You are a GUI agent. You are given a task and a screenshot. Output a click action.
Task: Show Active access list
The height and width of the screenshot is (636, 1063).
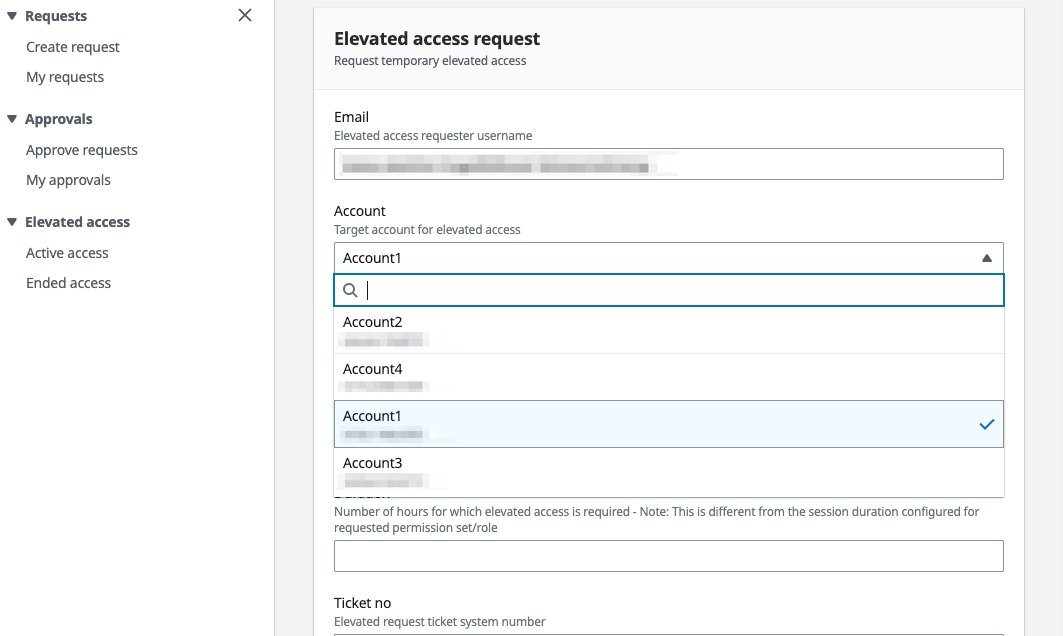click(x=67, y=253)
